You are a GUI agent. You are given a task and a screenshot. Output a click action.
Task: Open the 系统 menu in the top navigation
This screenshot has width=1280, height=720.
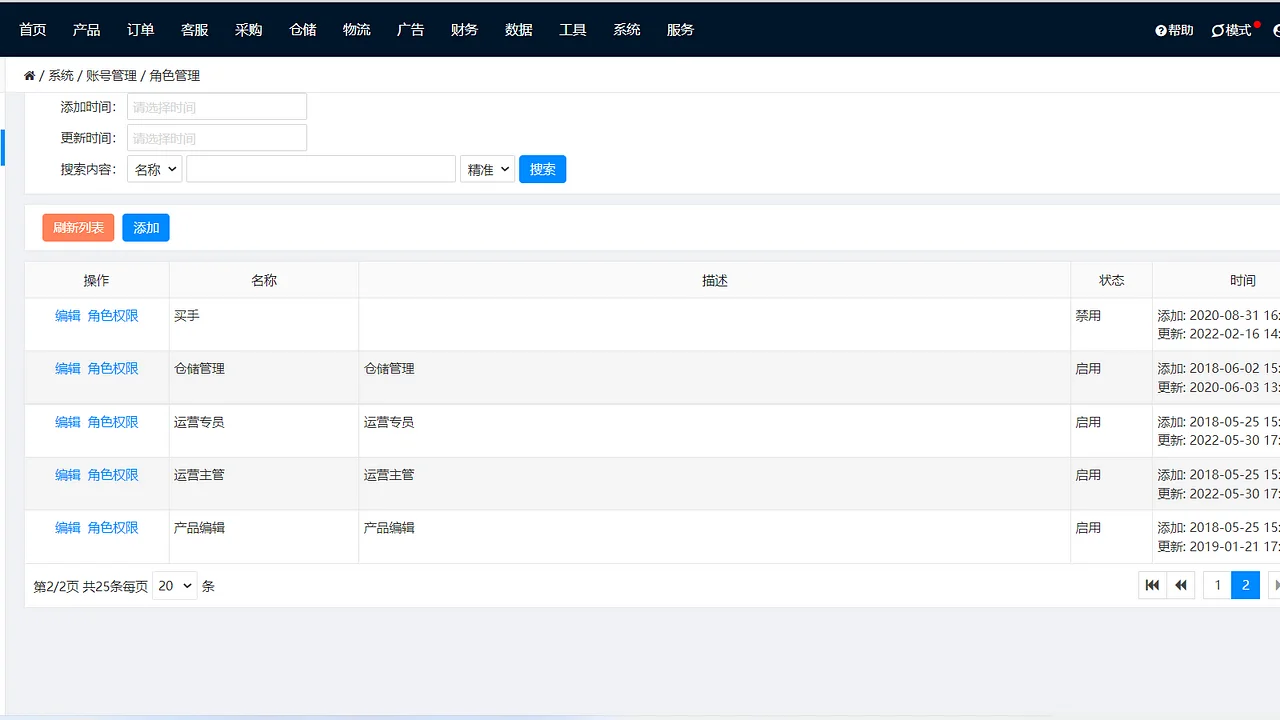pos(626,29)
